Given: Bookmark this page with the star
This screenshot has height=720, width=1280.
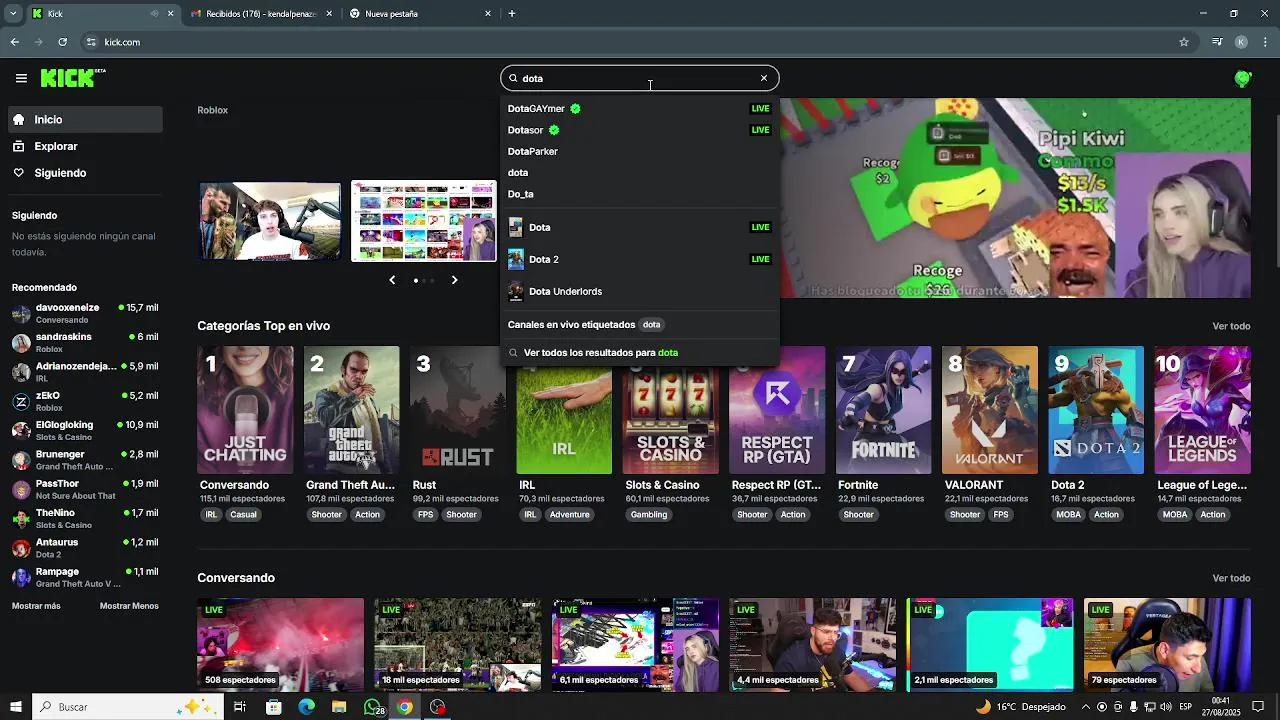Looking at the screenshot, I should click(x=1184, y=42).
